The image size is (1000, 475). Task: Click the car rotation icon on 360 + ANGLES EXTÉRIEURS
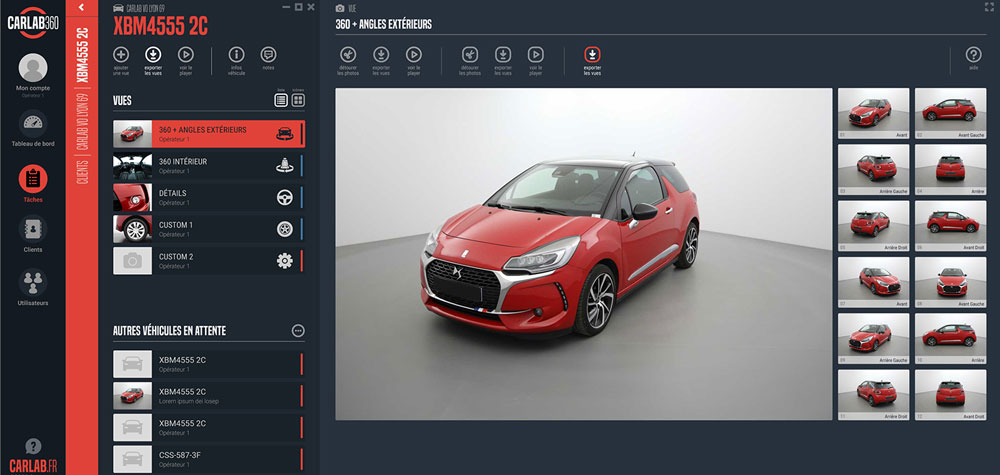pos(284,134)
